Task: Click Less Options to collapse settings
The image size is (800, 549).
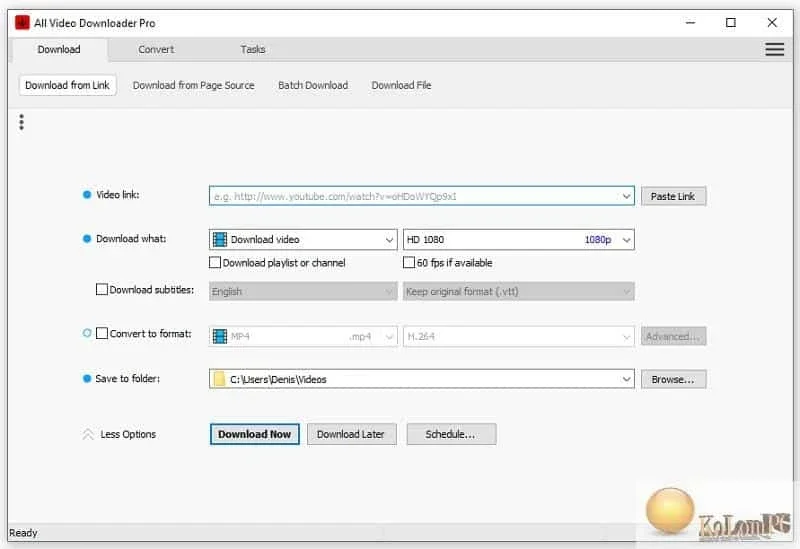Action: tap(128, 434)
